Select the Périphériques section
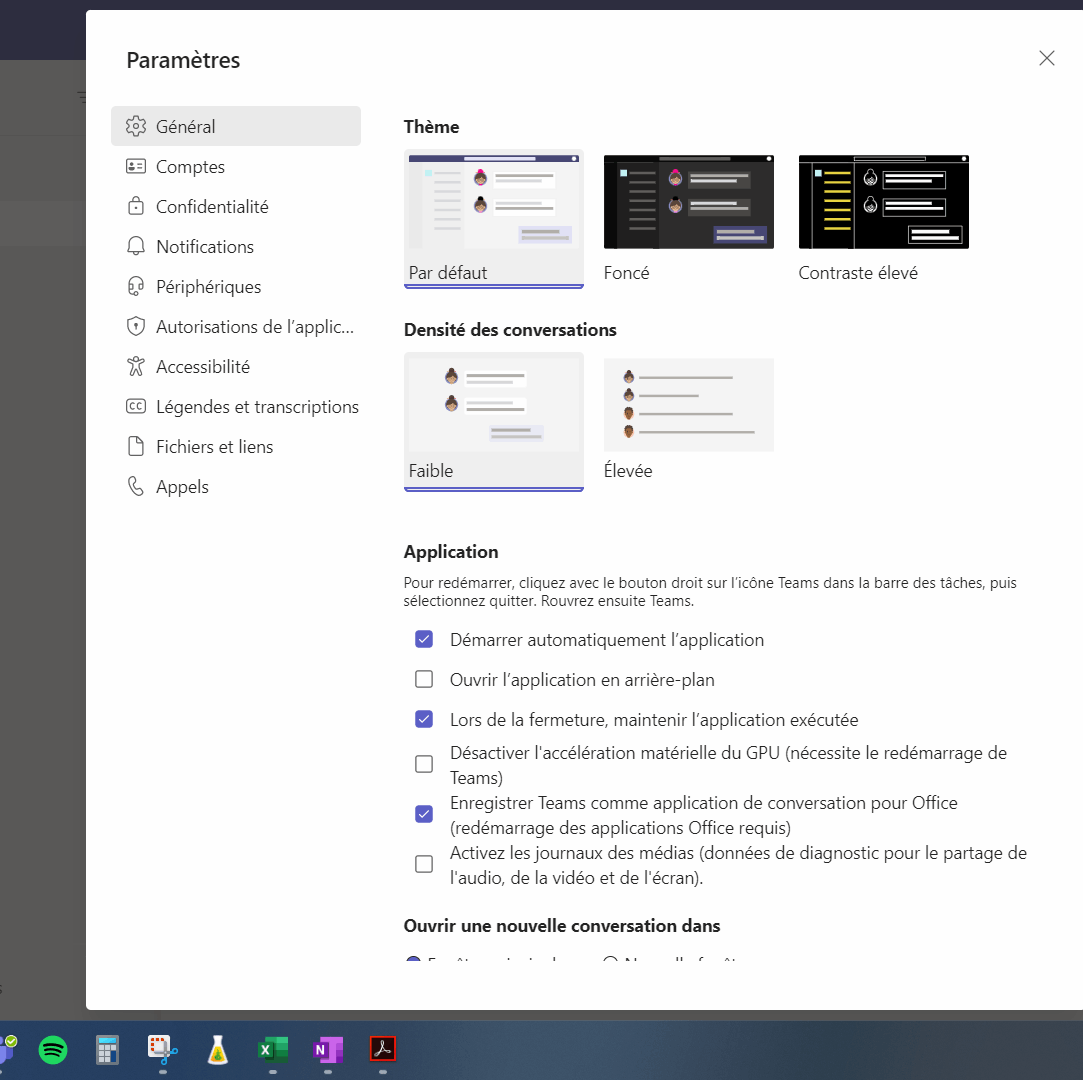 236,287
